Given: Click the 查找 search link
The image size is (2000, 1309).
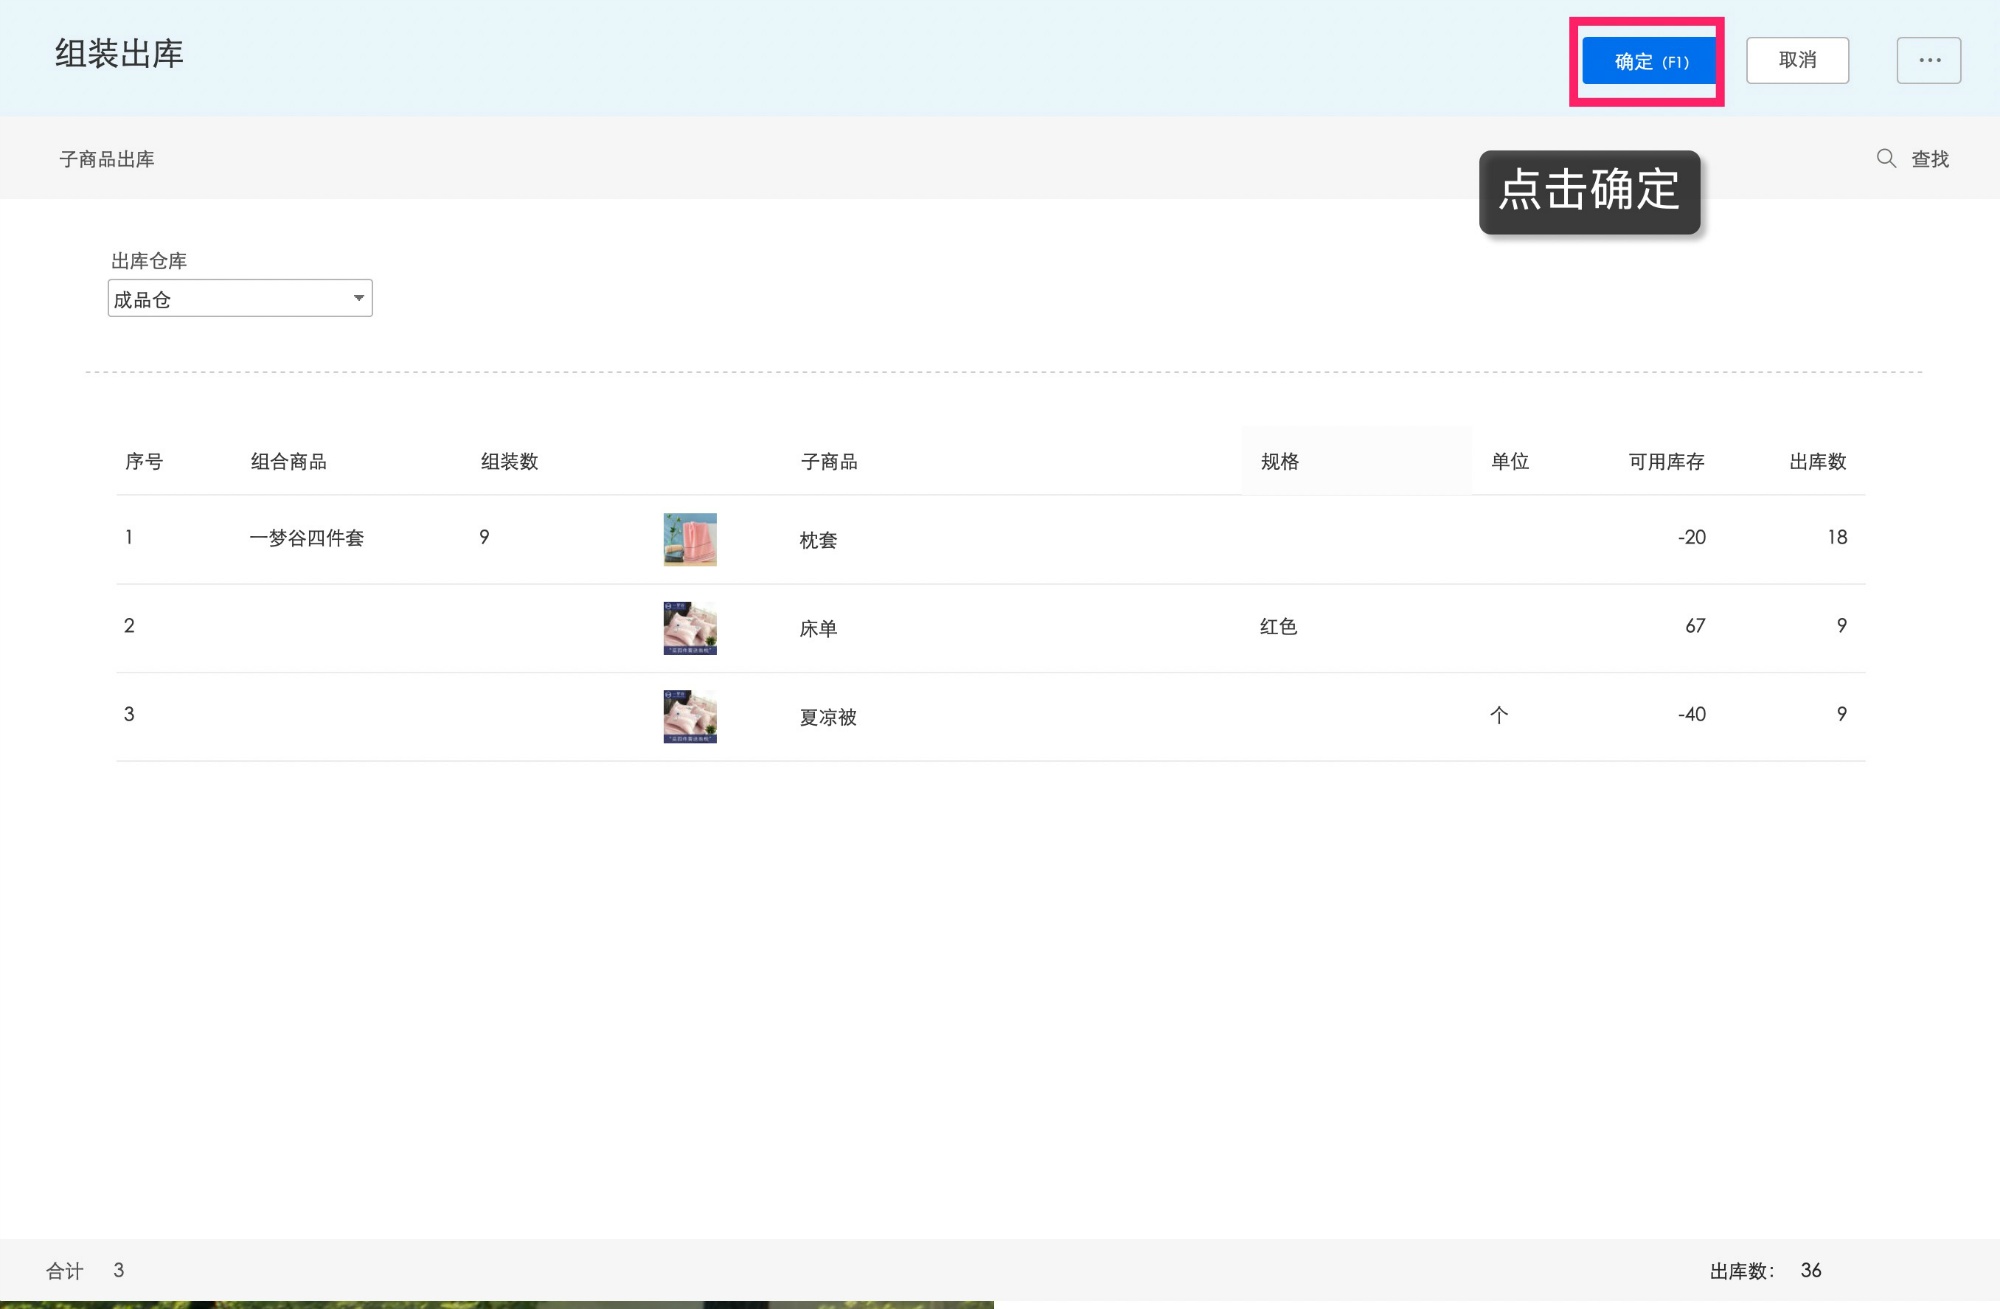Looking at the screenshot, I should 1929,159.
